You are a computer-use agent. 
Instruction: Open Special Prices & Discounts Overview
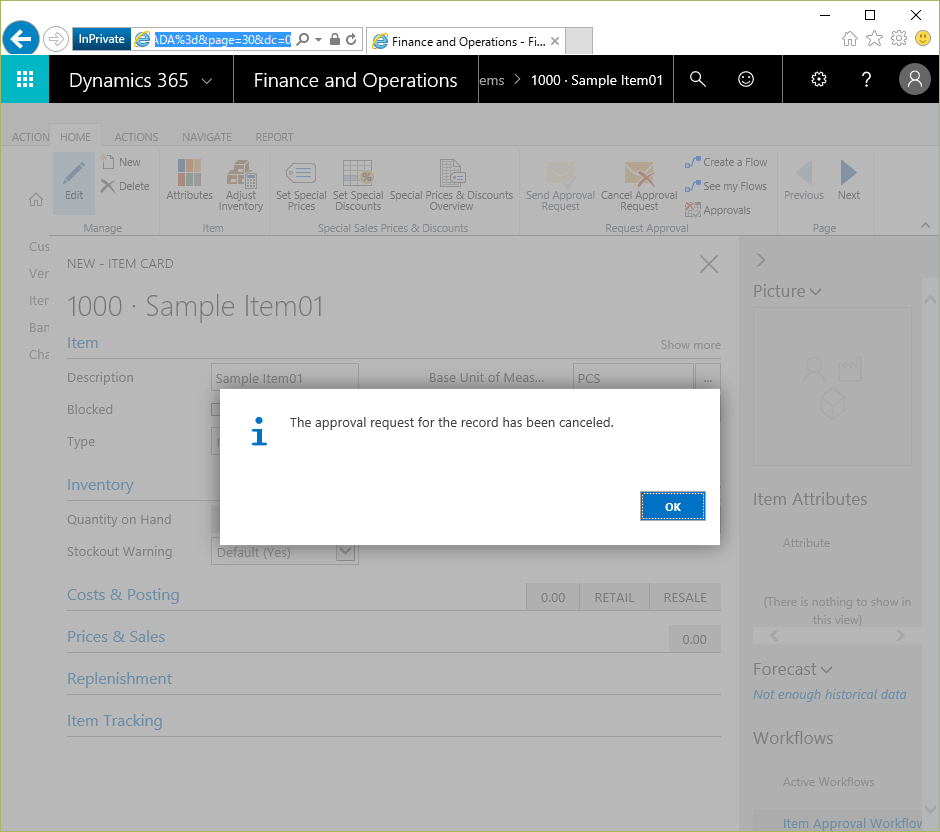451,186
